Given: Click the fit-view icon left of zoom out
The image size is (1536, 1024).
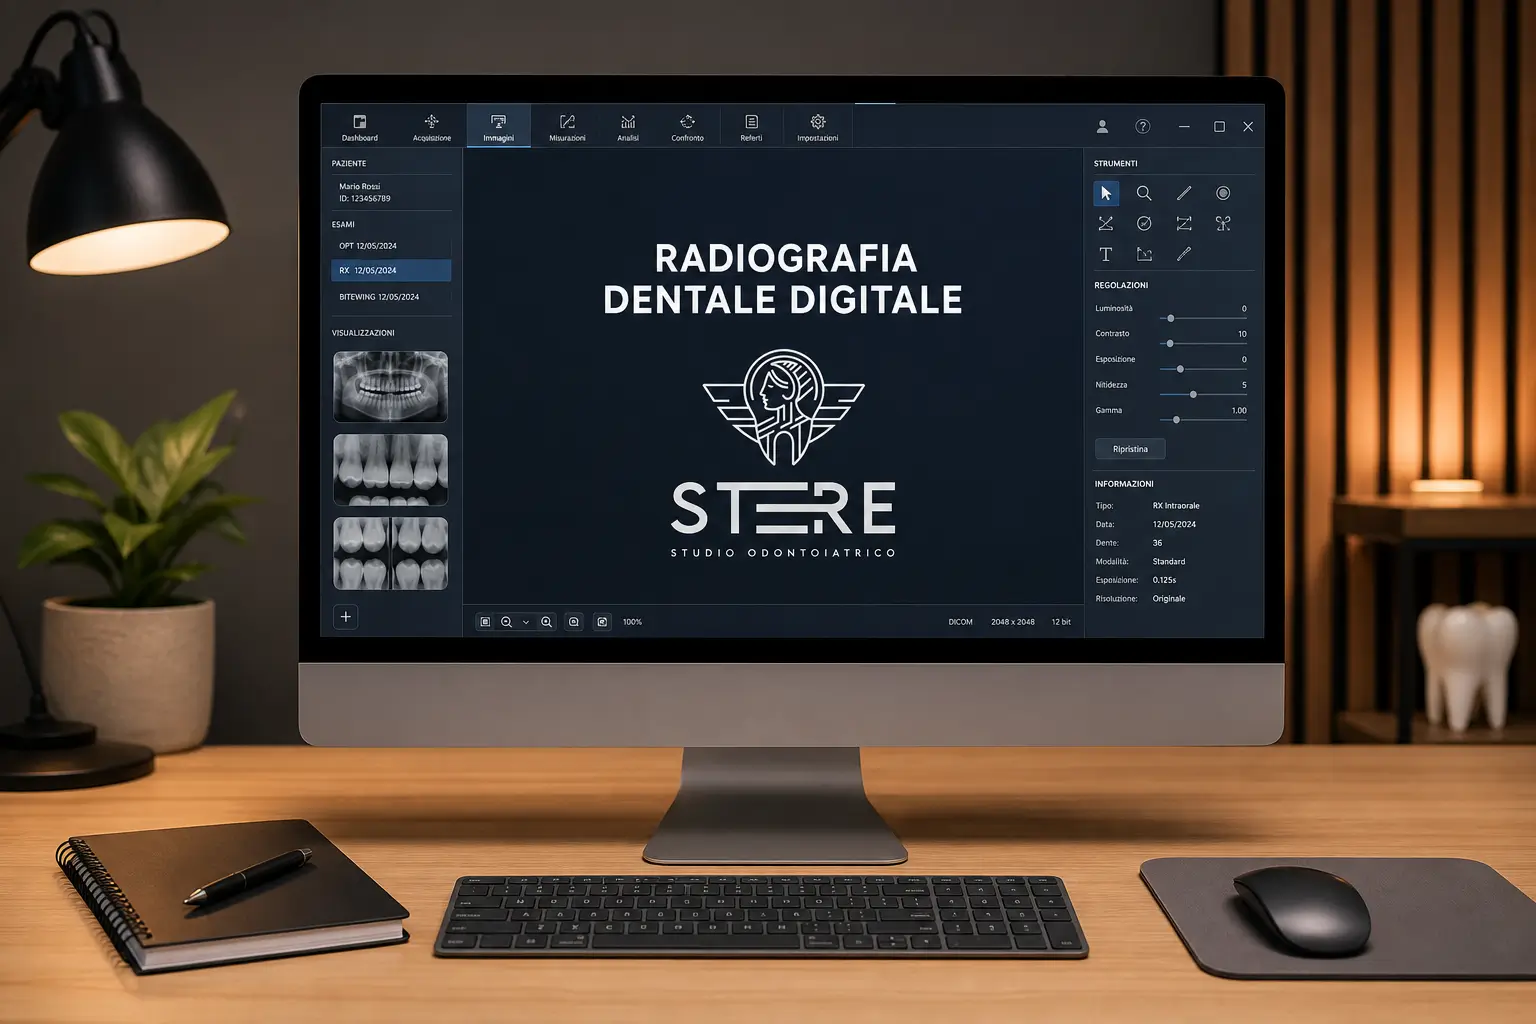Looking at the screenshot, I should 485,622.
